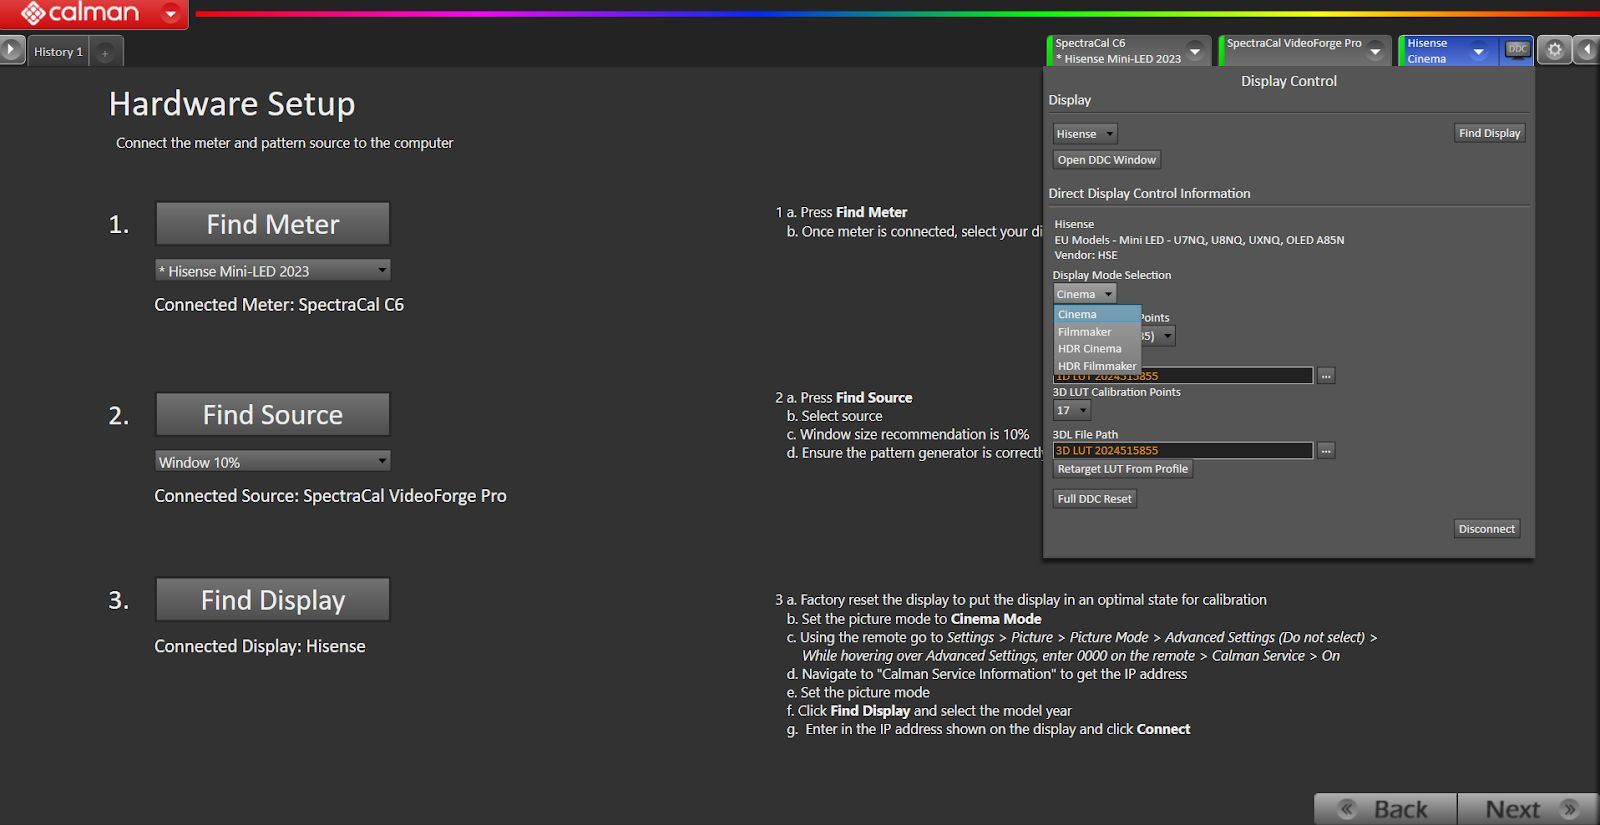The image size is (1600, 825).
Task: Click the collapse arrow at top right
Action: tap(1587, 49)
